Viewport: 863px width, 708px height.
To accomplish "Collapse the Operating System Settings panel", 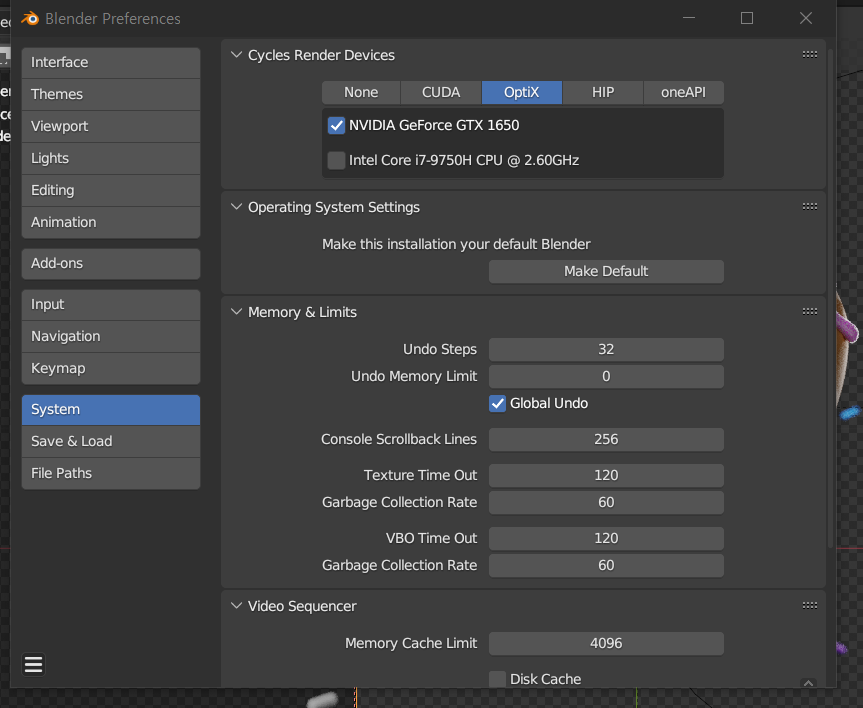I will [237, 207].
